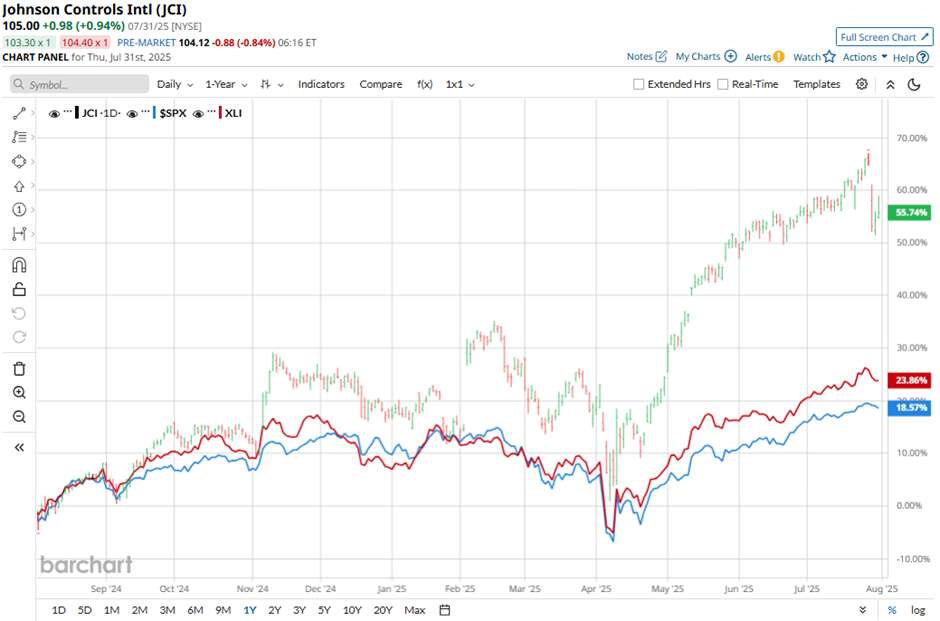Open chart Templates
Screen dimensions: 940x621
pyautogui.click(x=817, y=85)
